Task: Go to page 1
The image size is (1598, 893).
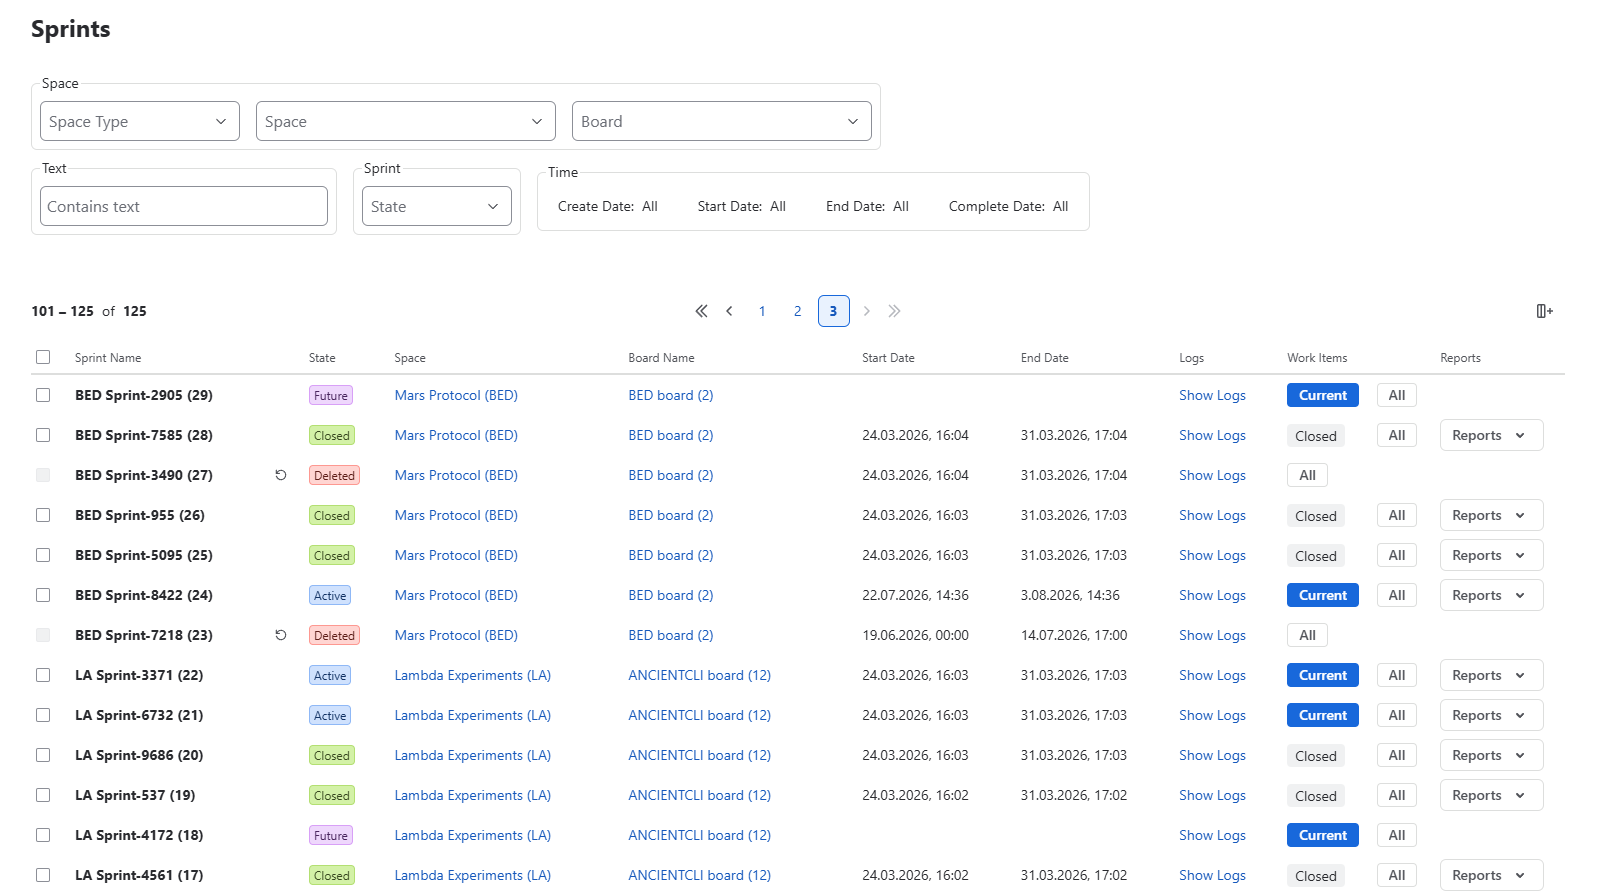Action: (x=762, y=311)
